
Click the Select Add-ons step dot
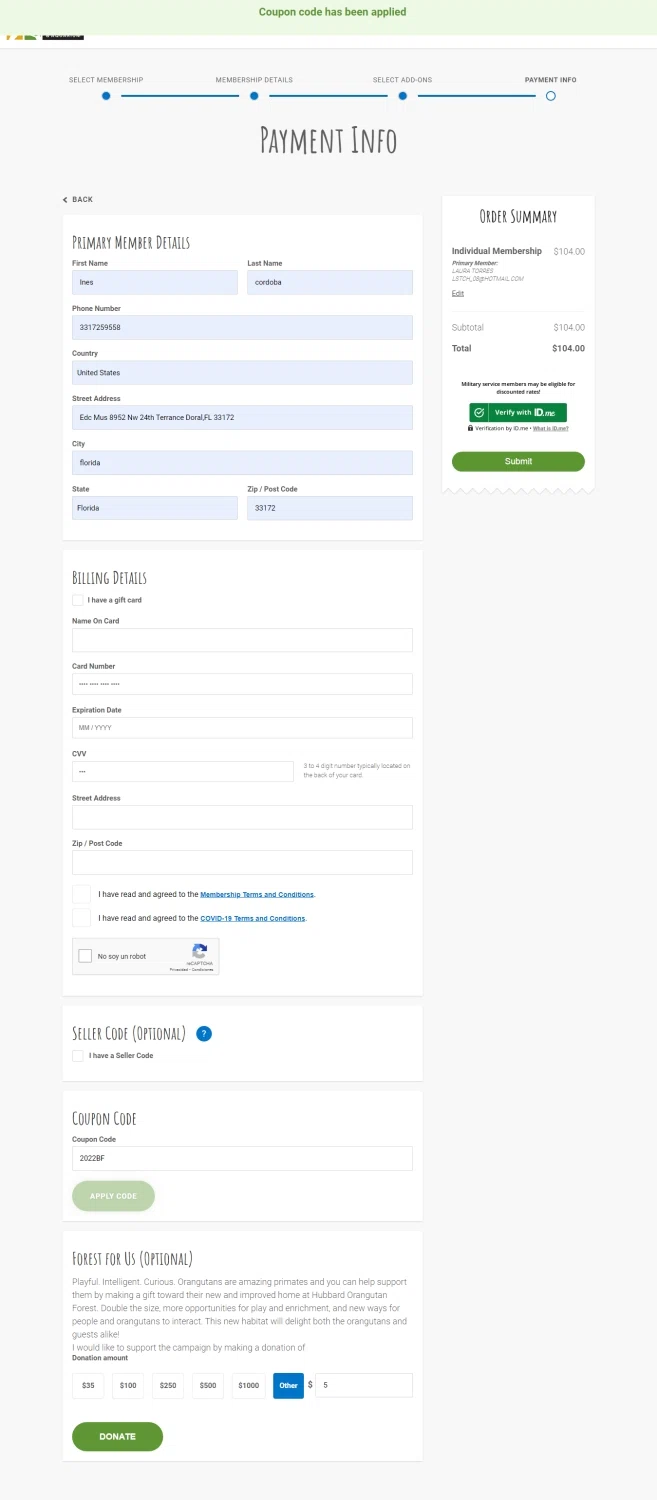point(402,96)
